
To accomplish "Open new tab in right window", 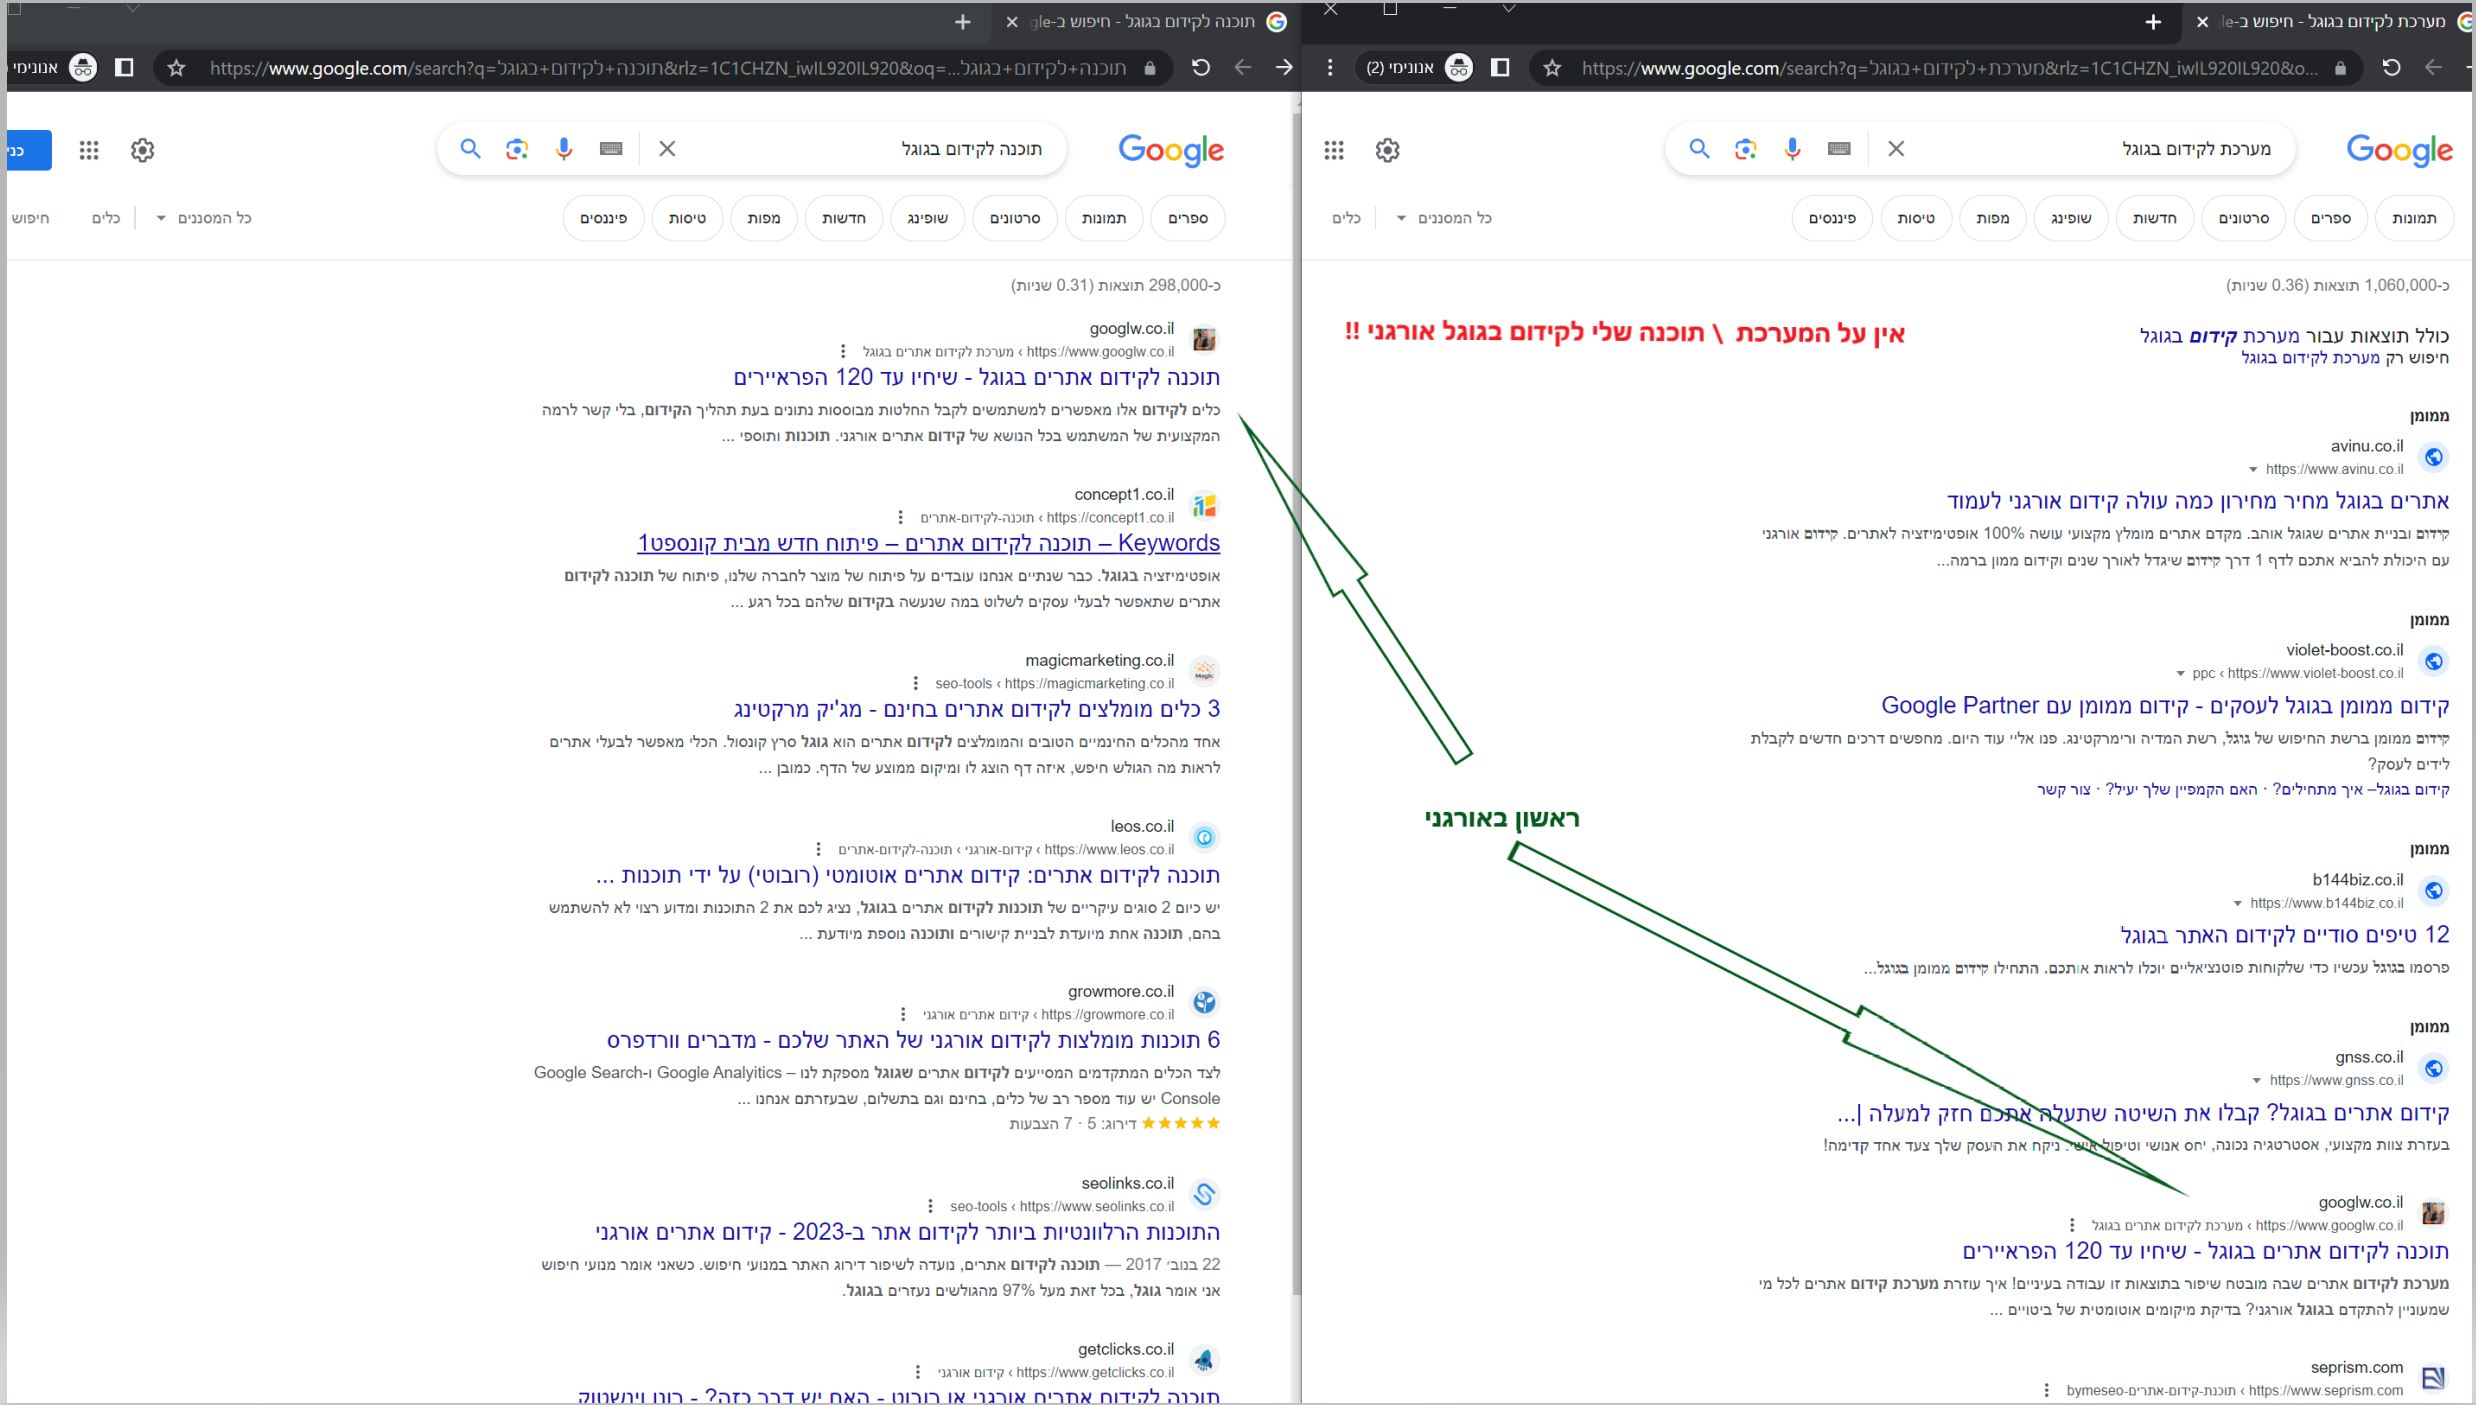I will click(2153, 22).
